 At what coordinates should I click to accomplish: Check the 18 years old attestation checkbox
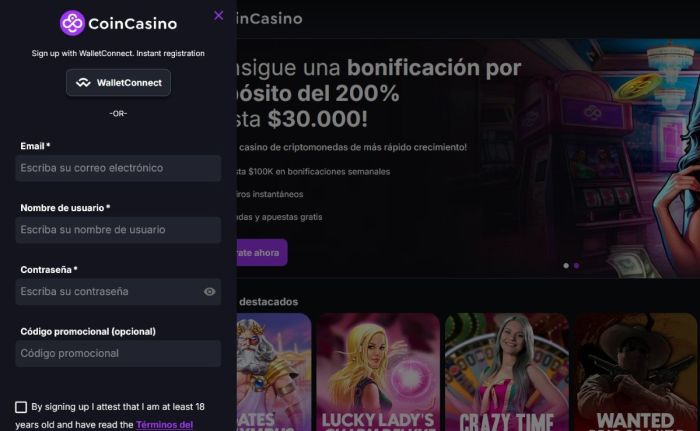coord(21,407)
